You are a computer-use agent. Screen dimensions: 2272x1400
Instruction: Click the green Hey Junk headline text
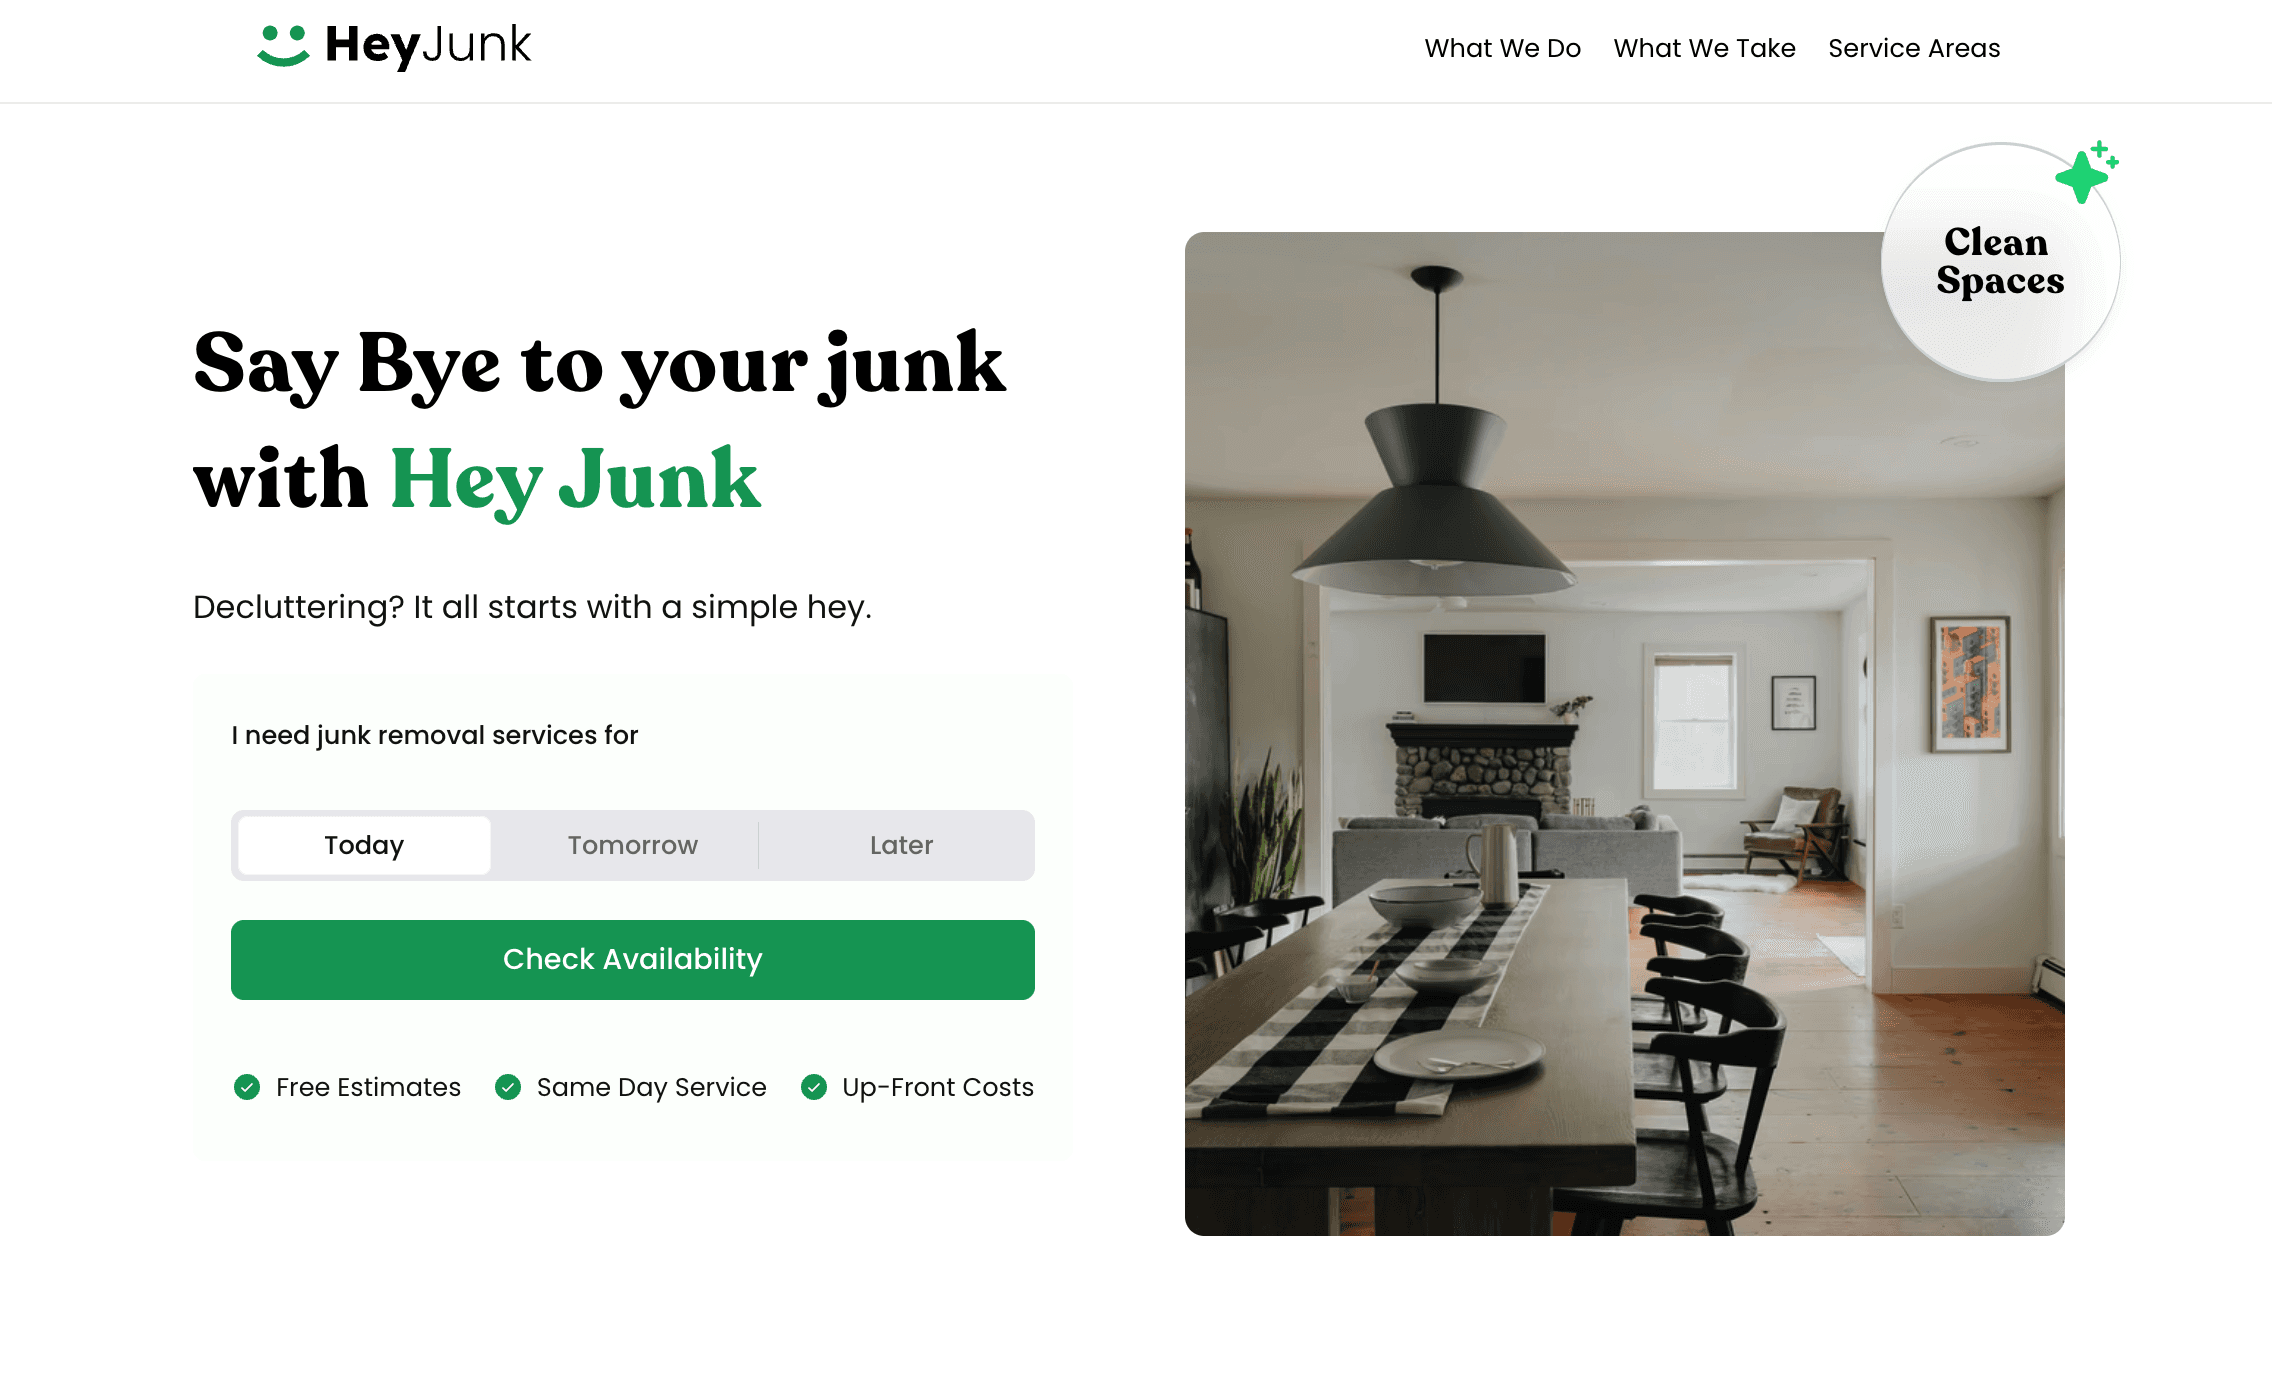tap(575, 481)
